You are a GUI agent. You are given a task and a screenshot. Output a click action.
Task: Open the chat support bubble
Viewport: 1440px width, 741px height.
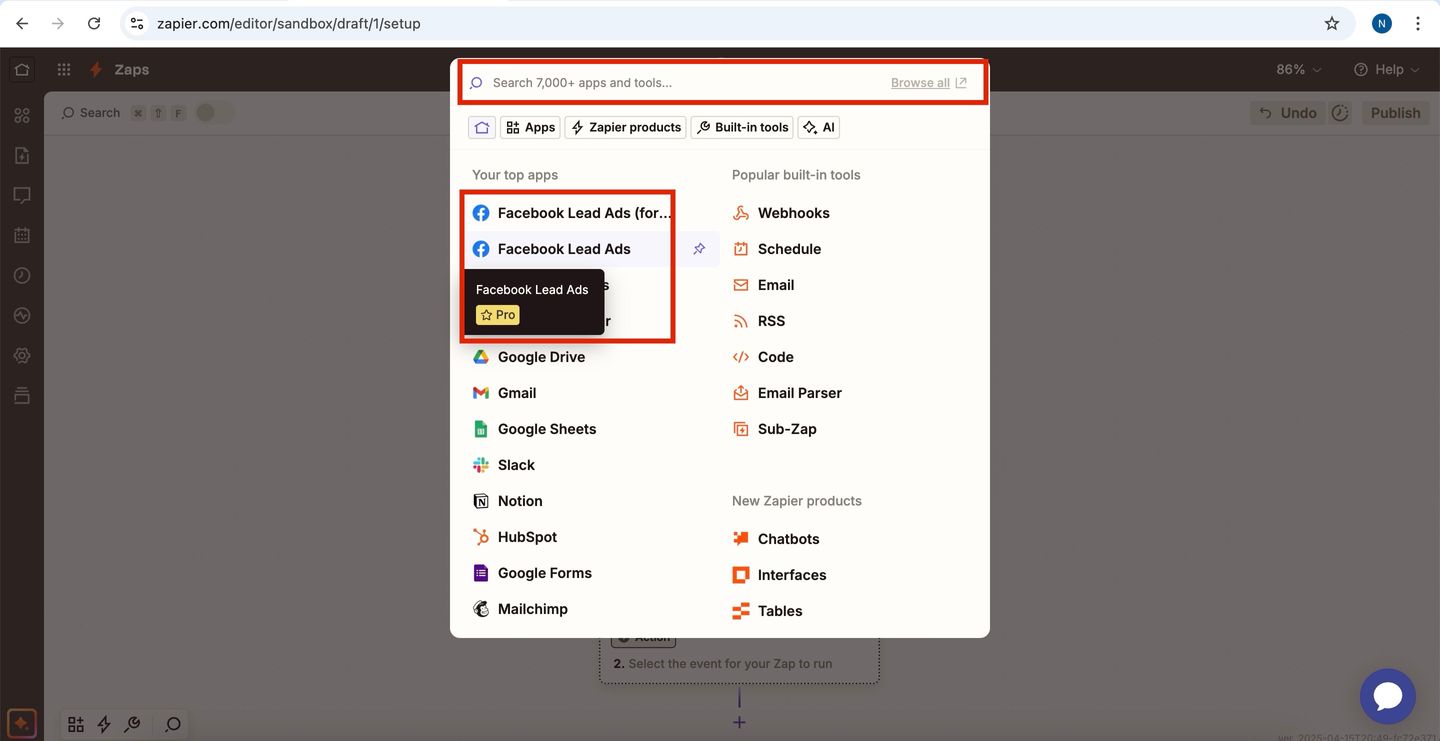point(1388,697)
